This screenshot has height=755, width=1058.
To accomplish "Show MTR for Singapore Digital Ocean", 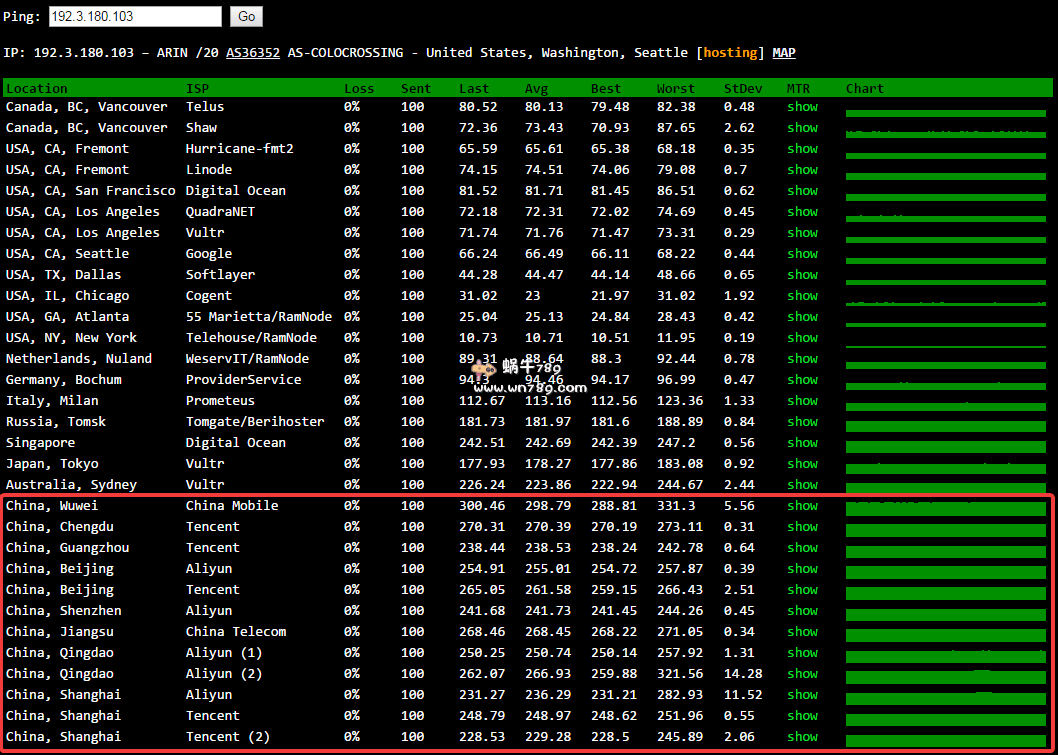I will point(803,442).
